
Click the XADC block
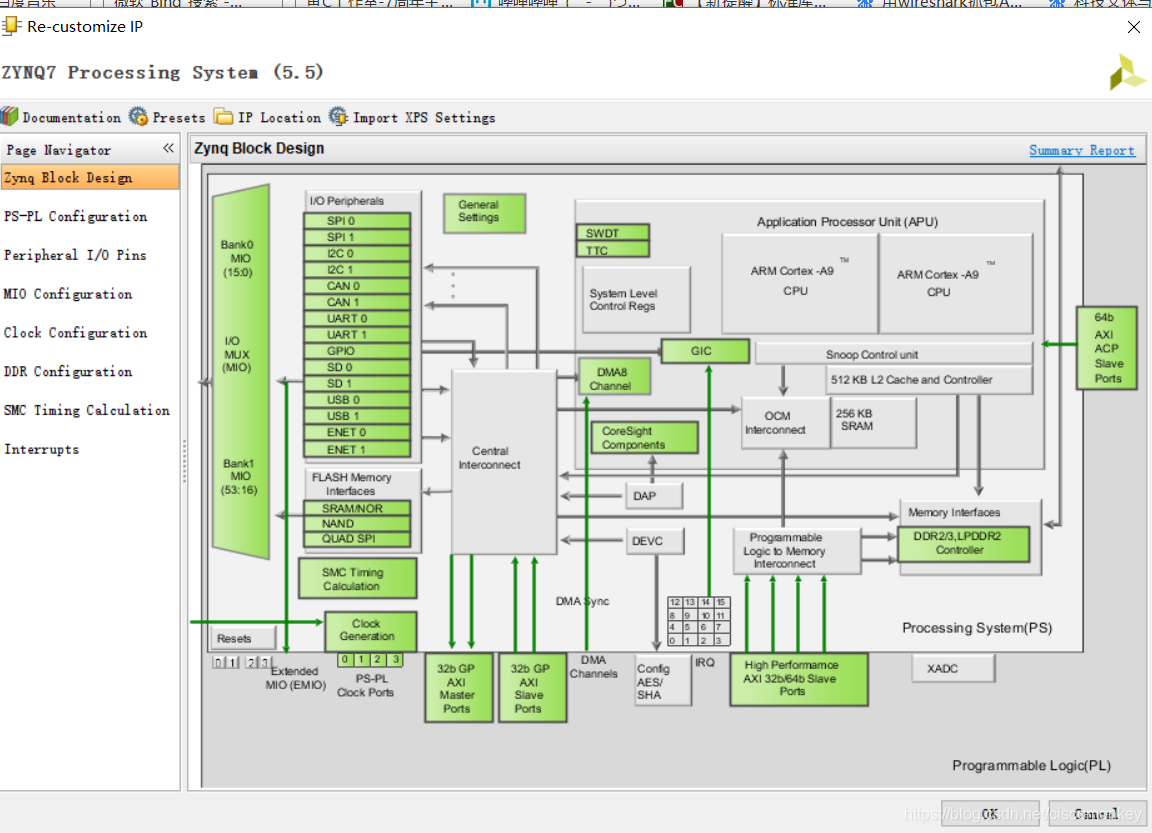[953, 668]
